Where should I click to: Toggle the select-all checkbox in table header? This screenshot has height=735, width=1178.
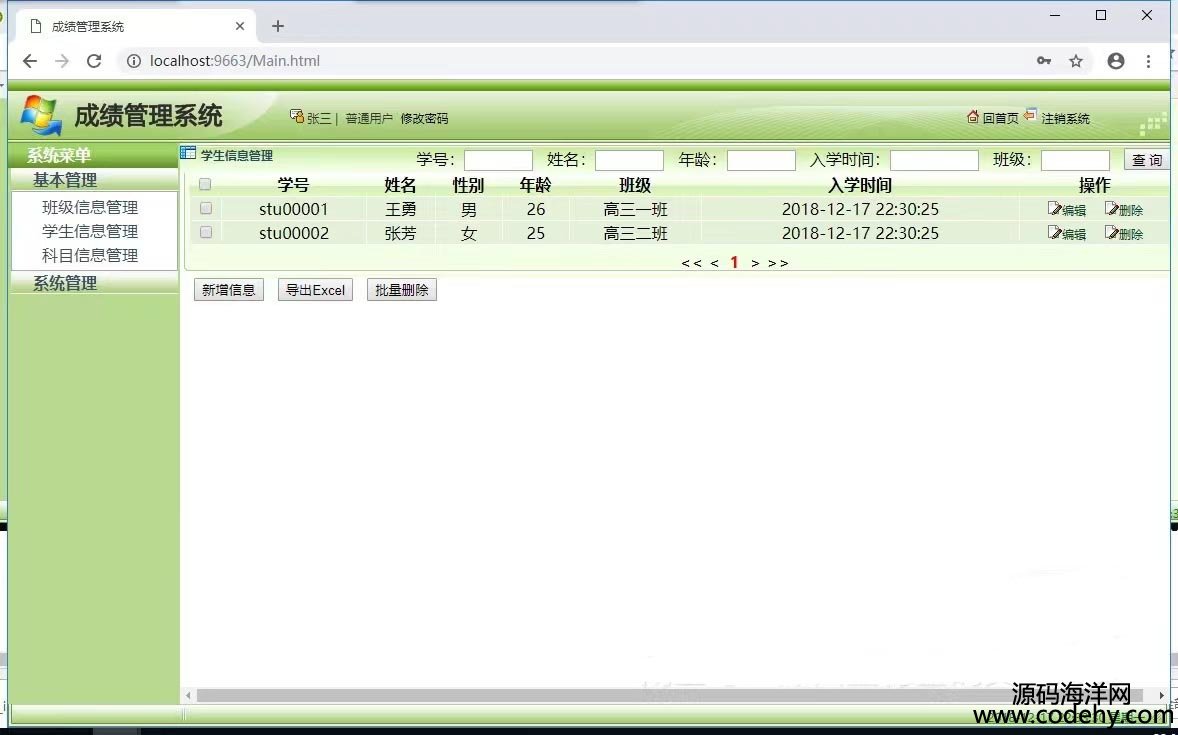click(x=205, y=184)
